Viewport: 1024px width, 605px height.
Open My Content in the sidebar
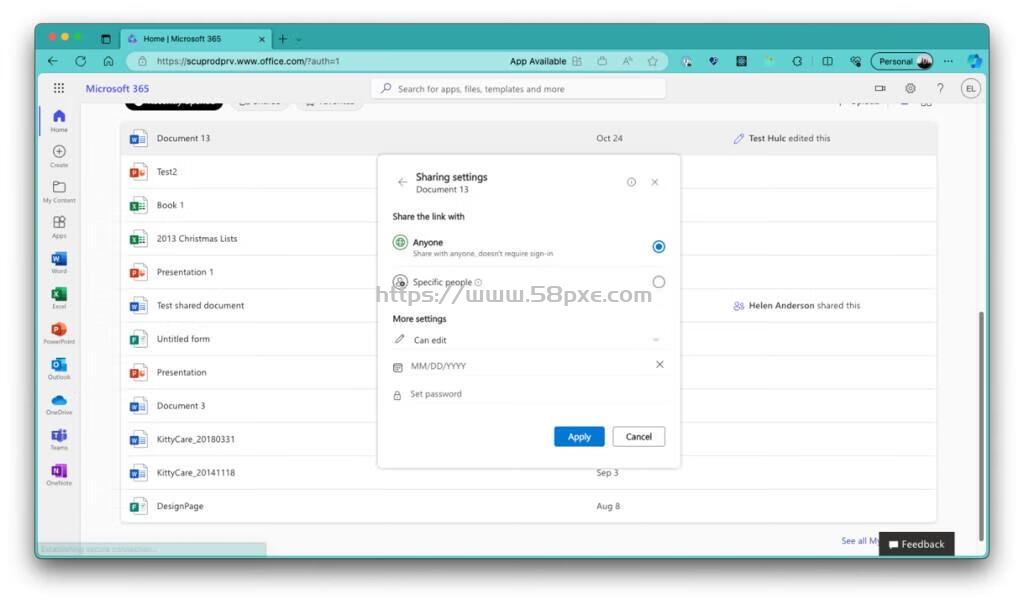(59, 192)
